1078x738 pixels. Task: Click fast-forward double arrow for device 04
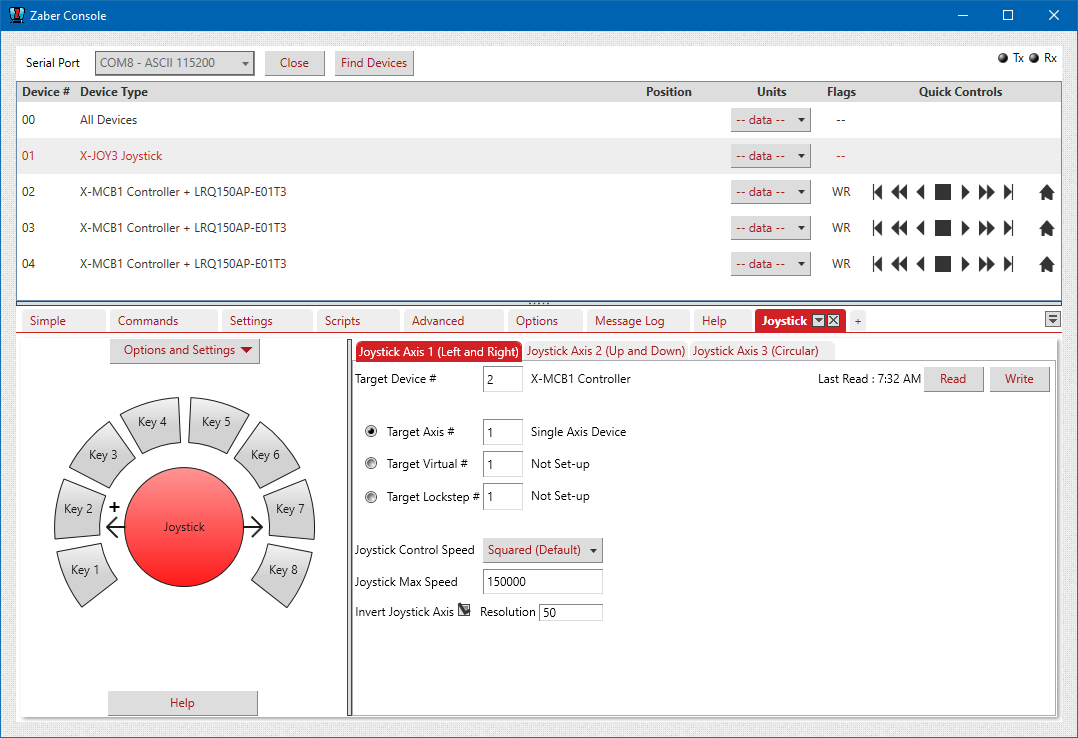[987, 263]
